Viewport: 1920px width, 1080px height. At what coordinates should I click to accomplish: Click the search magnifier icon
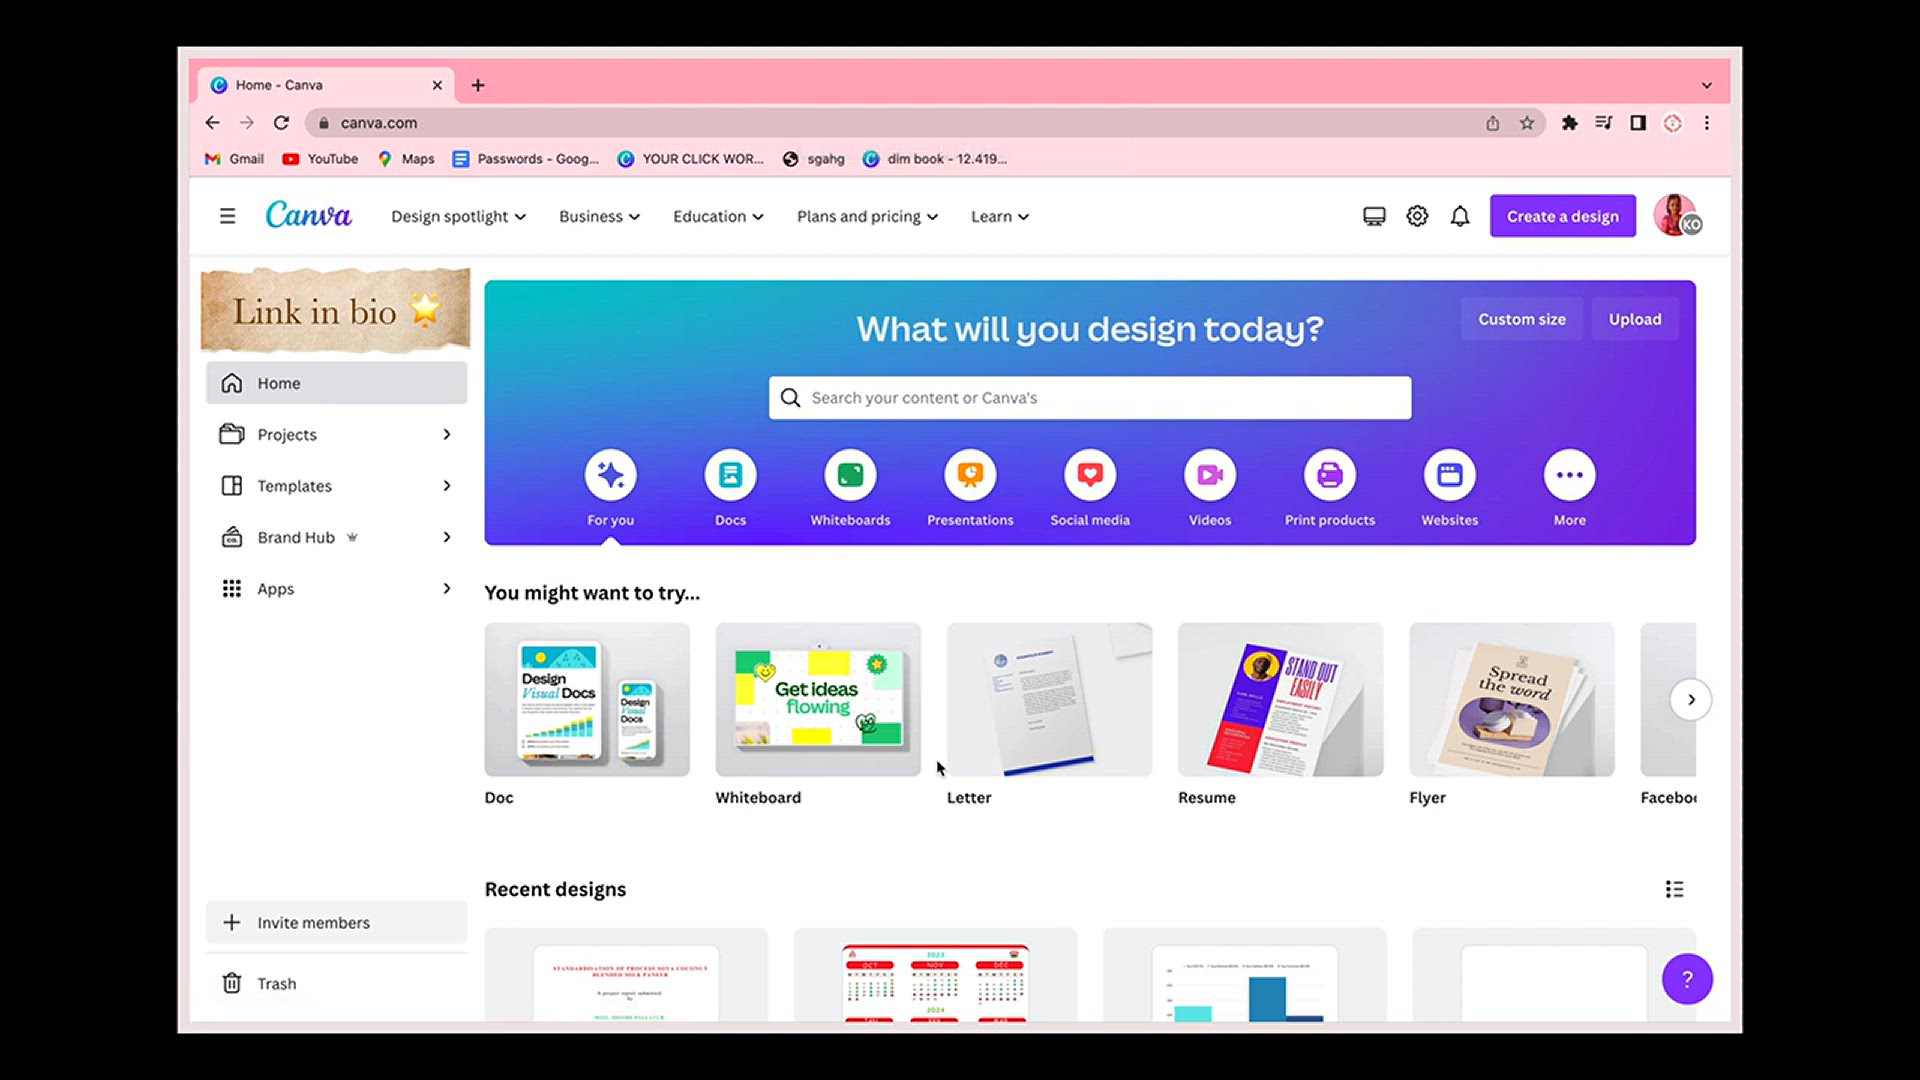(790, 398)
